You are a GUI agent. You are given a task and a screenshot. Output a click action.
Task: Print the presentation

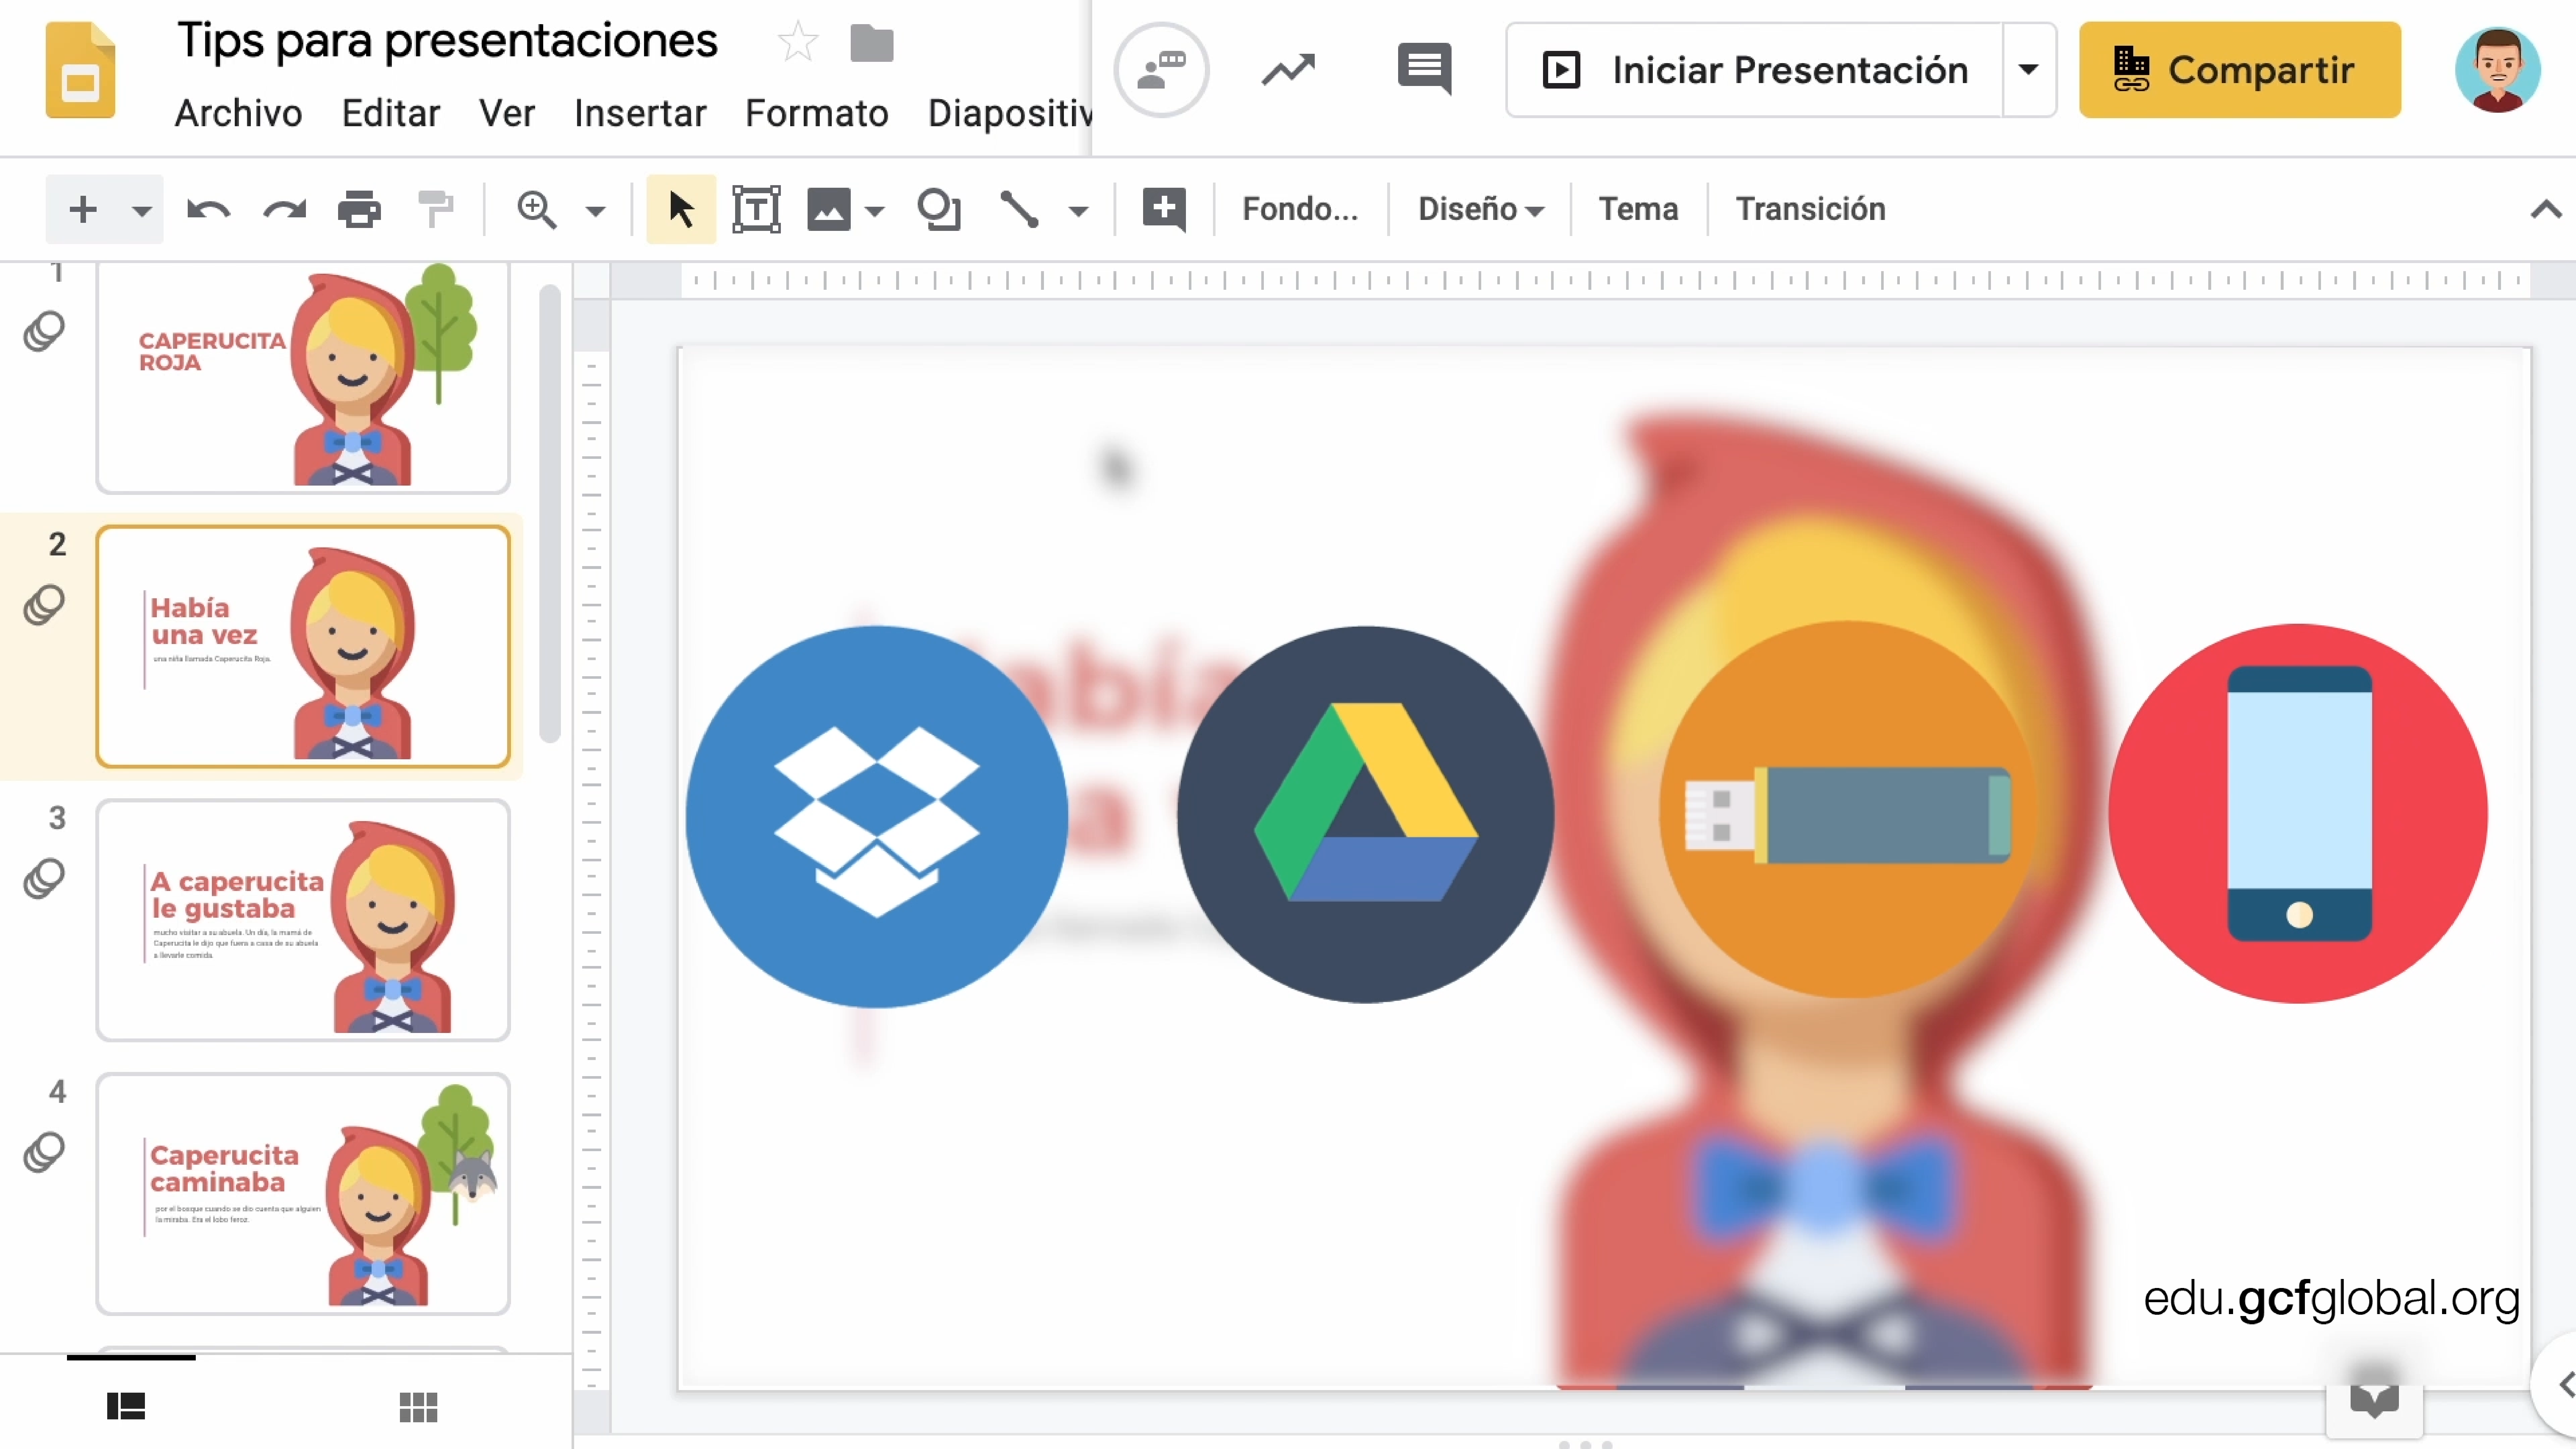[x=359, y=210]
